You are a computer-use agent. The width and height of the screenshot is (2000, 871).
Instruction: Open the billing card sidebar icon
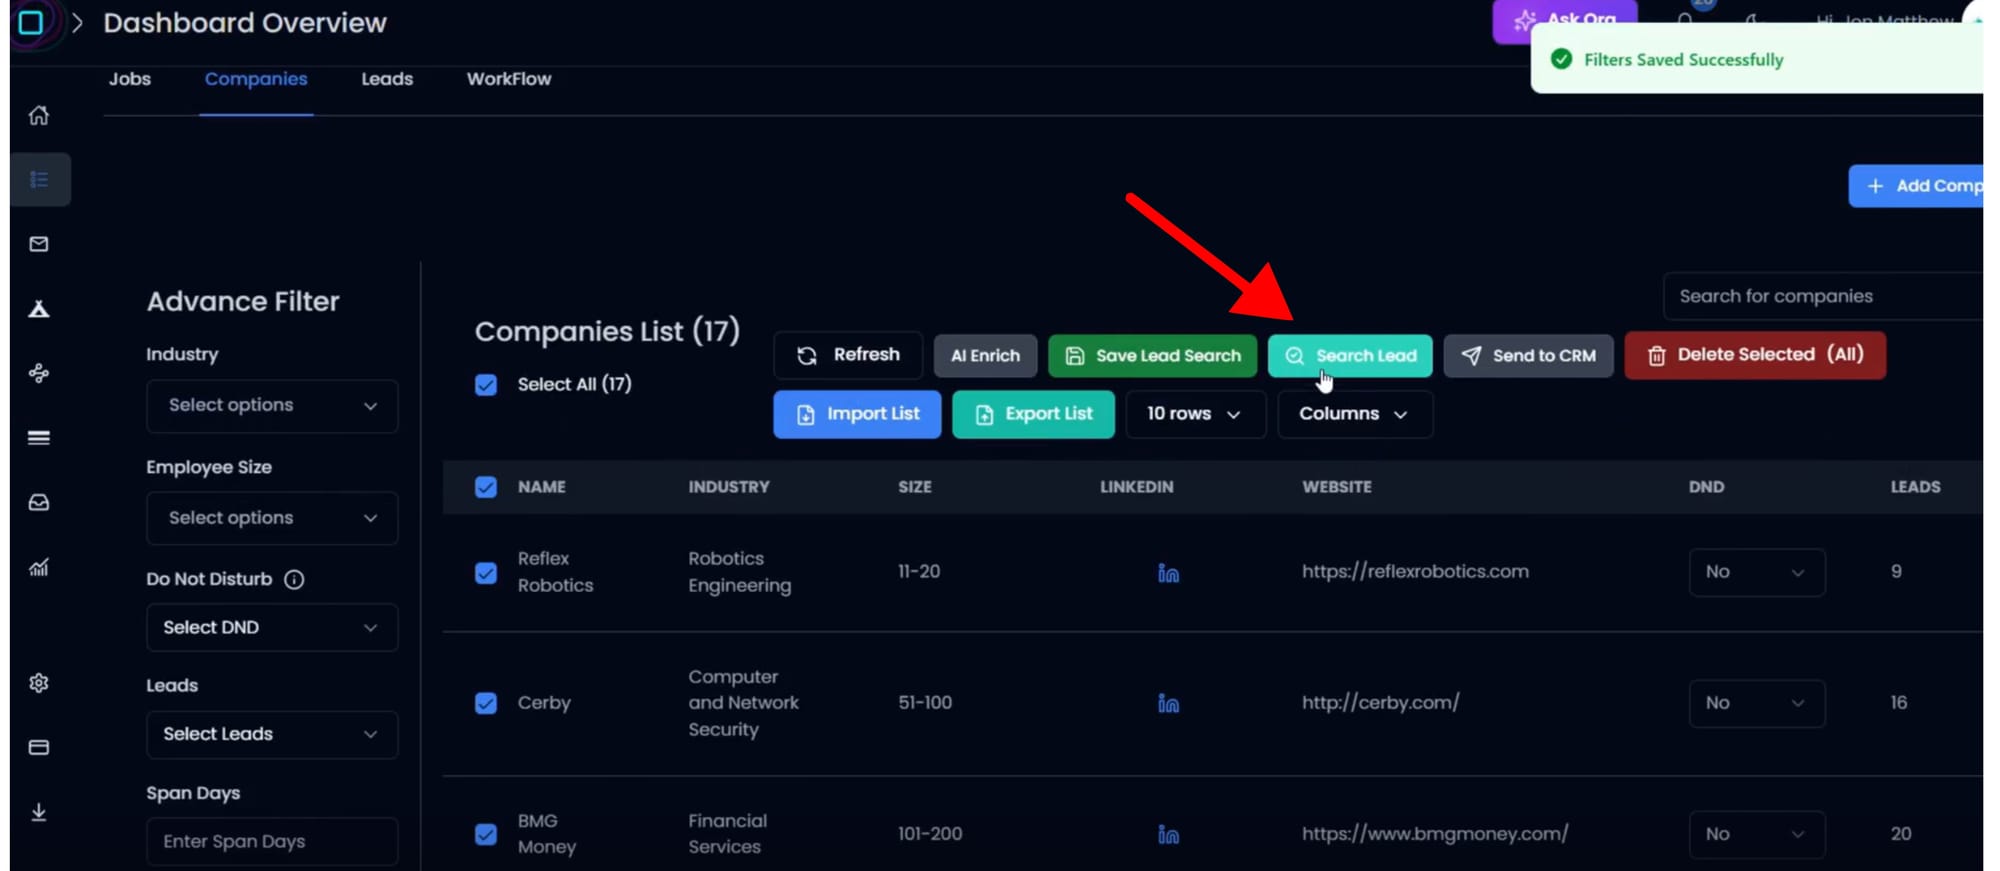pyautogui.click(x=39, y=747)
